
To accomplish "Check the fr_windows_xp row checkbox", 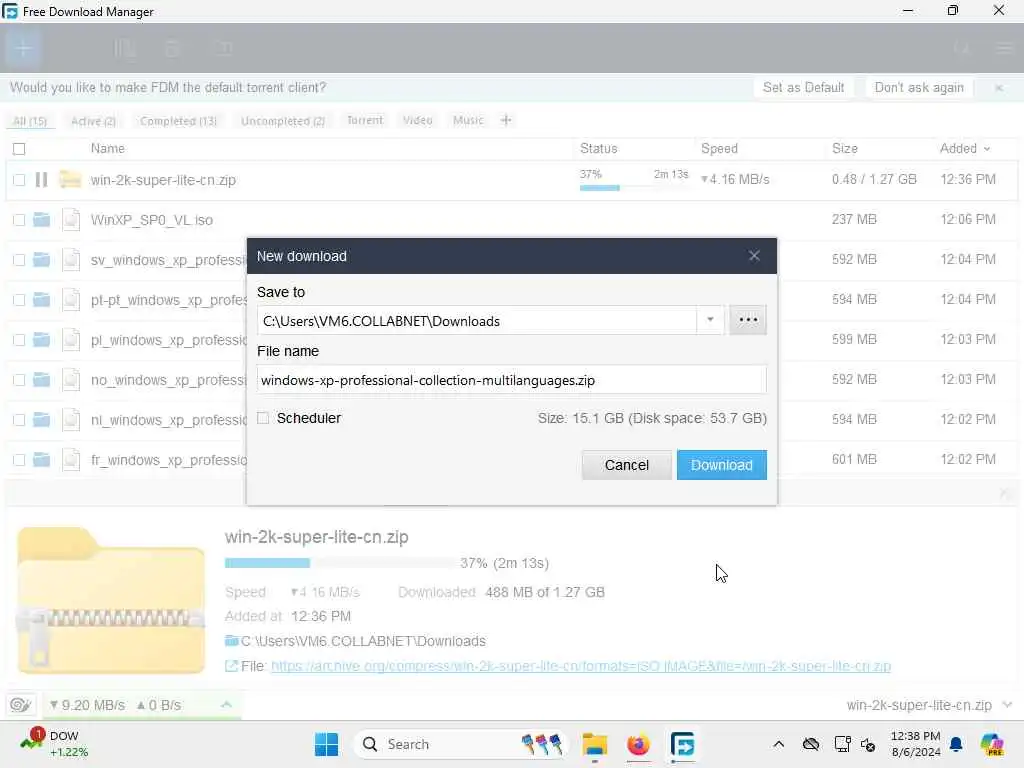I will pos(19,460).
